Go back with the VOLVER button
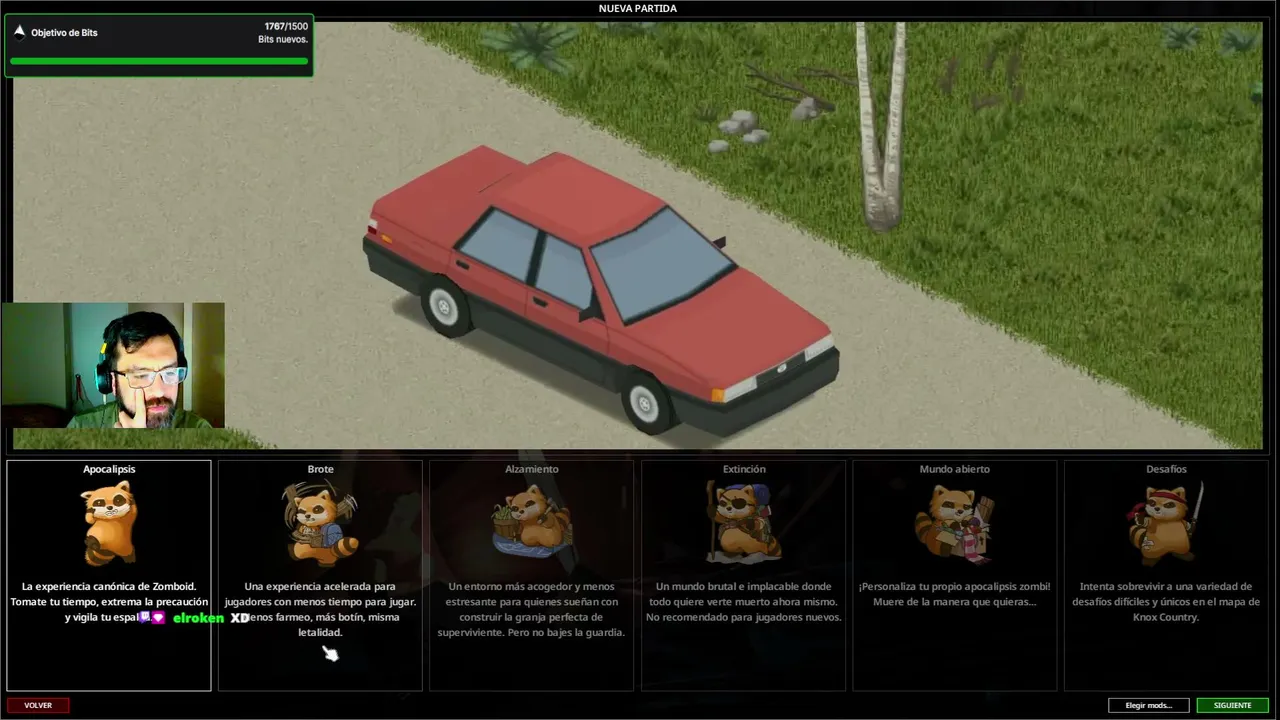Screen dimensions: 1280x720 [38, 705]
